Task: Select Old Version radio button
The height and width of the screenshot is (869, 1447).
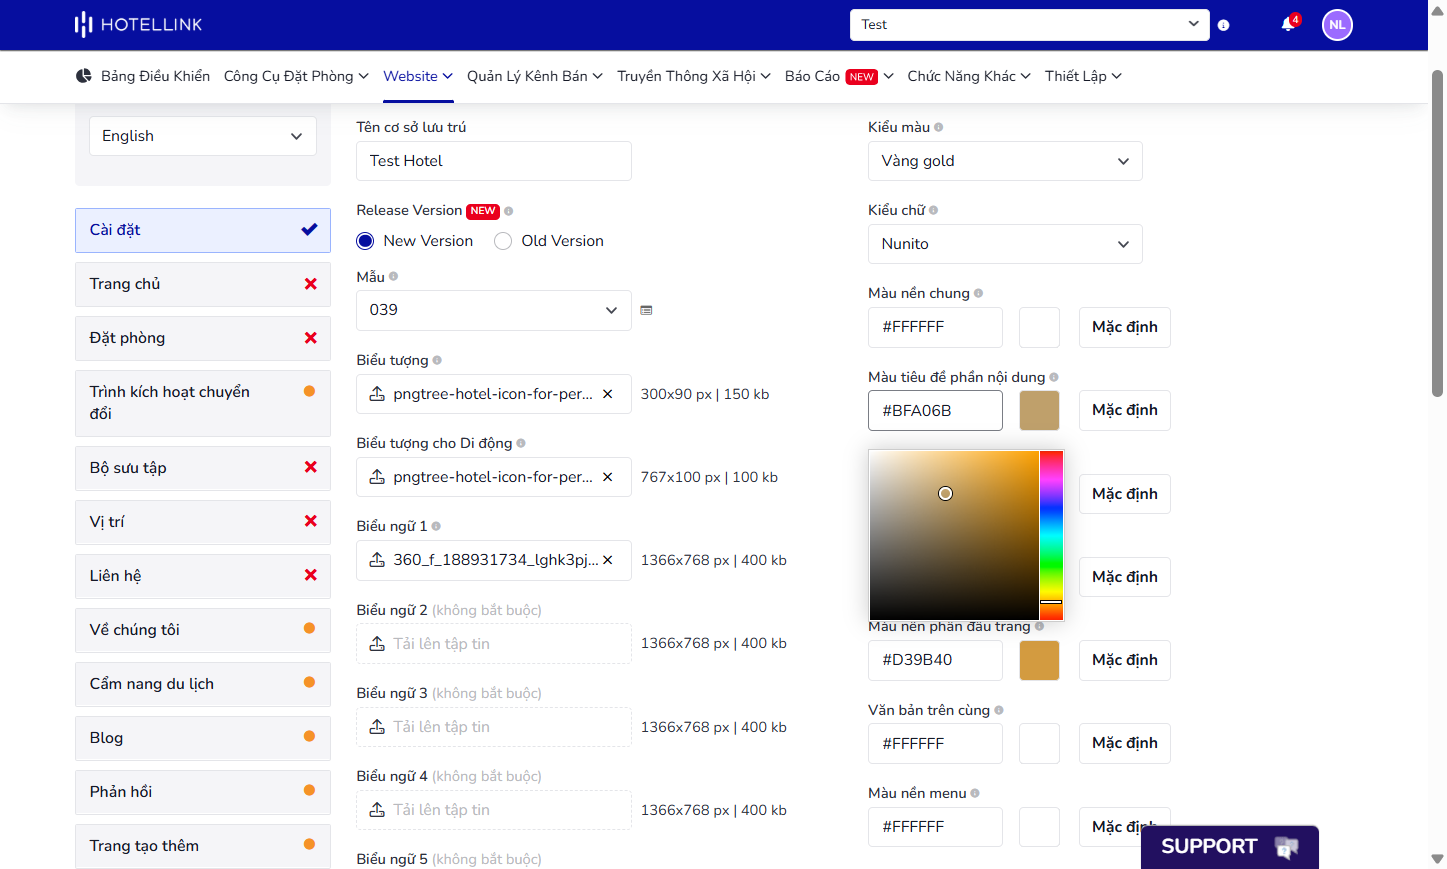Action: tap(503, 241)
